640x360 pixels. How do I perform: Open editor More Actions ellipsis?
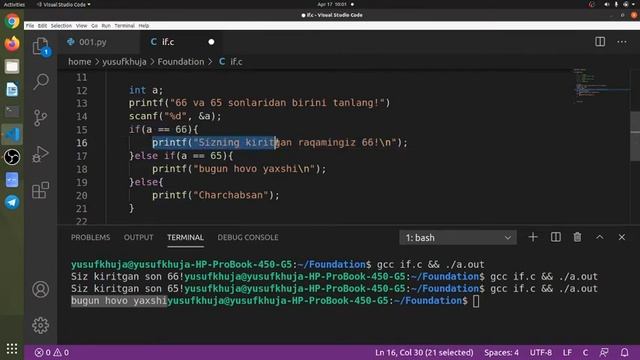622,42
